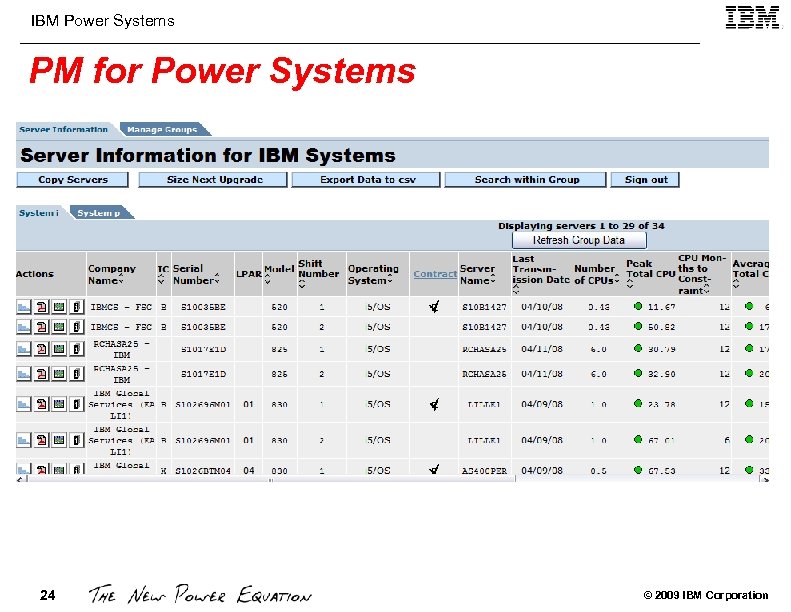Click the green table icon in the row with peak CPU 11.67

pyautogui.click(x=59, y=307)
